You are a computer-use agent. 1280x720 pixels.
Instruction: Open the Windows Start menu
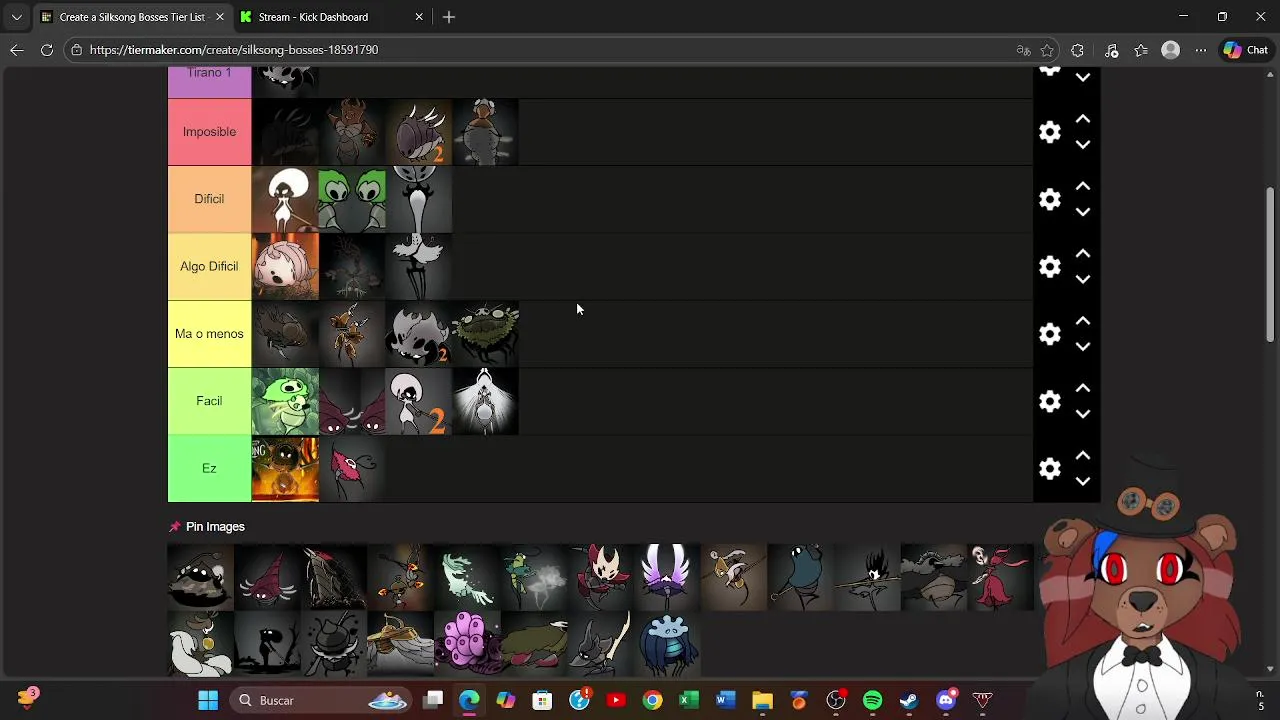(208, 700)
